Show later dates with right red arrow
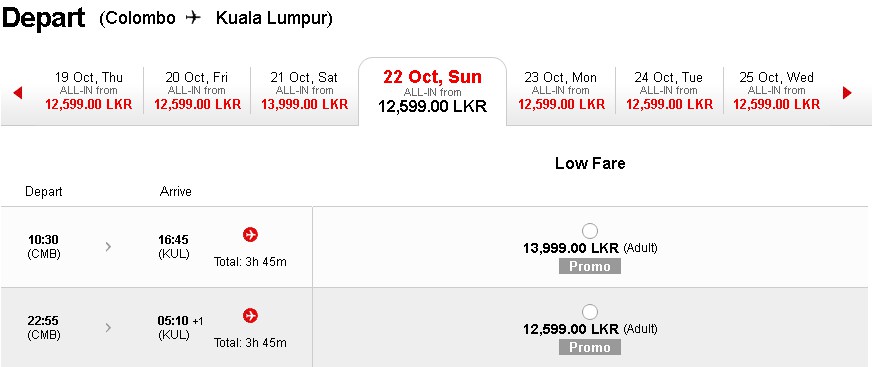 pyautogui.click(x=847, y=92)
